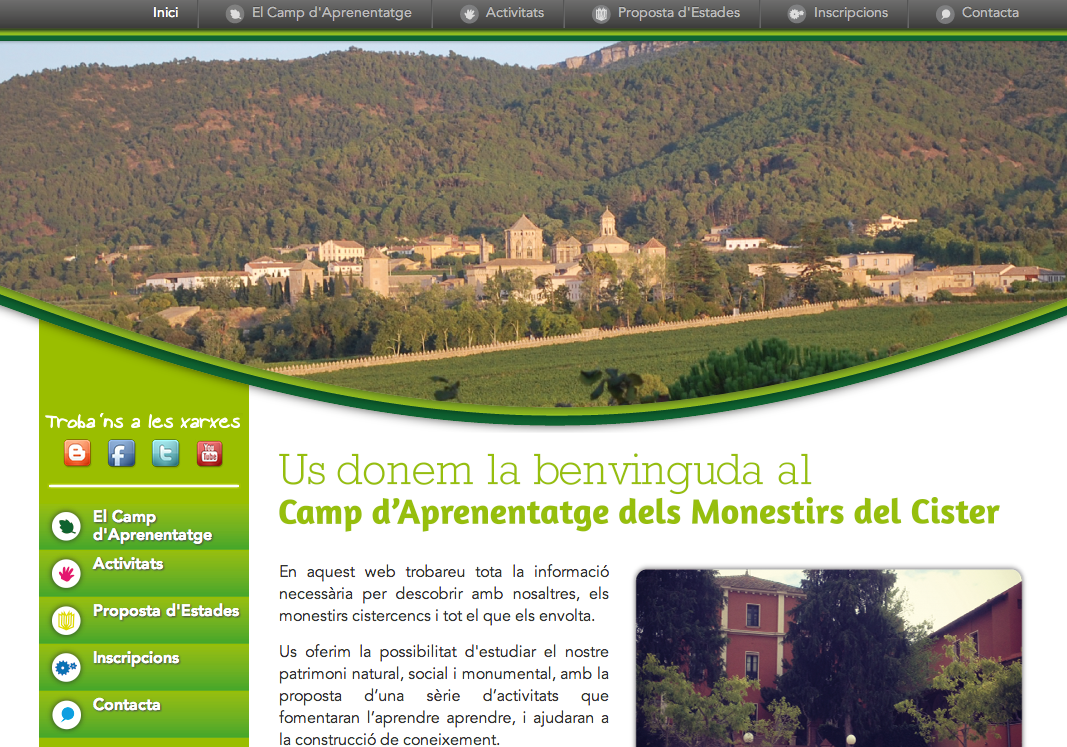Click the shield icon beside top Proposta d'Estades

coord(601,14)
